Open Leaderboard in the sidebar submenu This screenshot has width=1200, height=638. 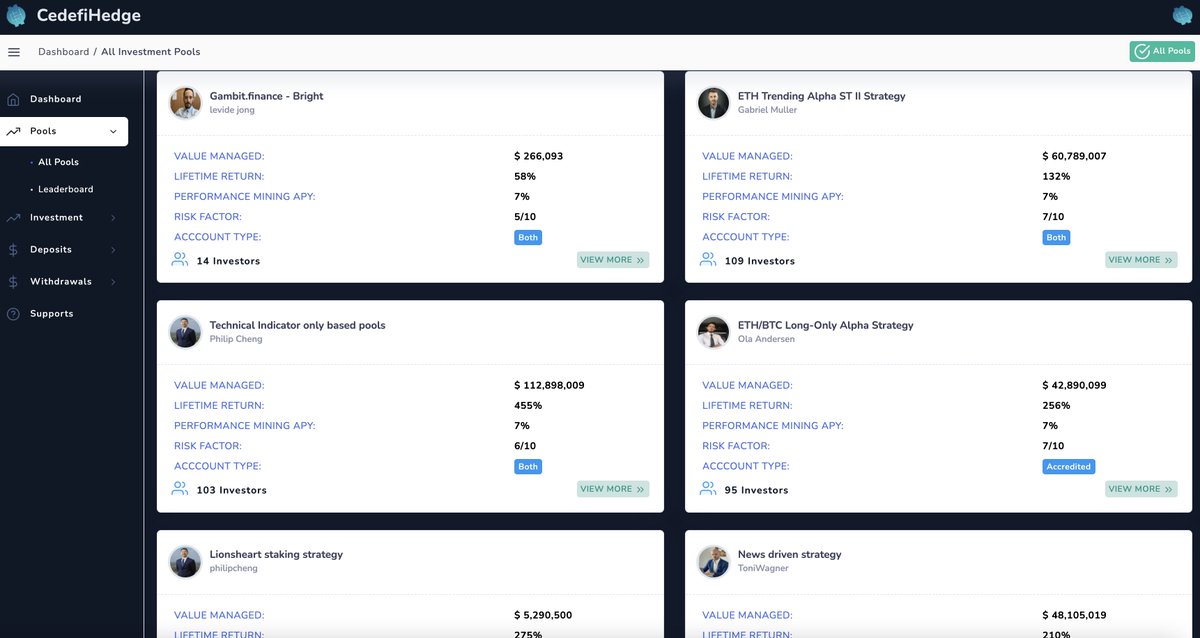[66, 189]
